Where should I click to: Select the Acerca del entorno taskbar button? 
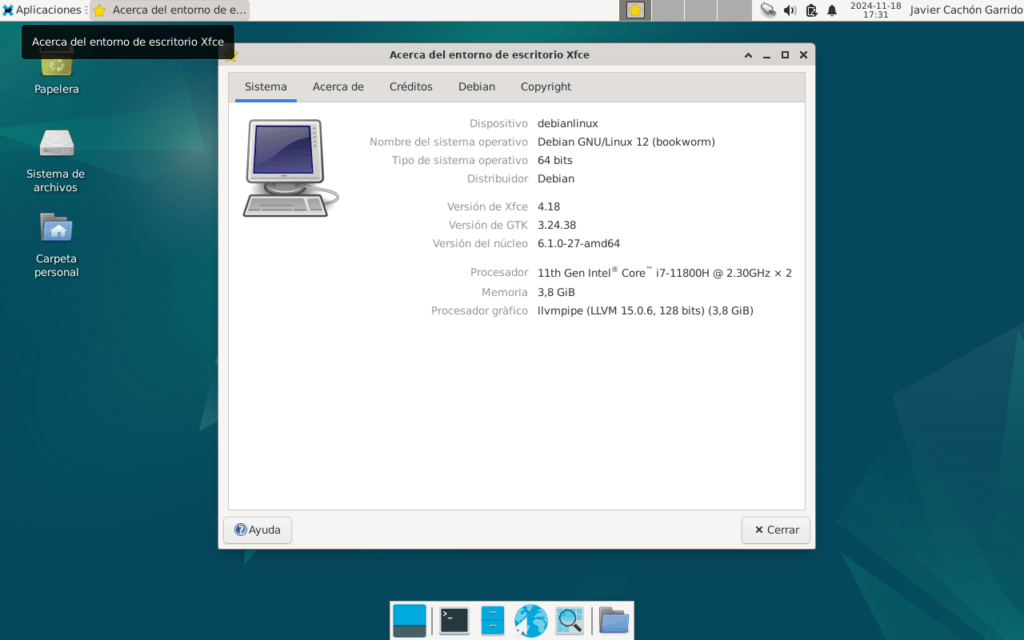coord(170,10)
